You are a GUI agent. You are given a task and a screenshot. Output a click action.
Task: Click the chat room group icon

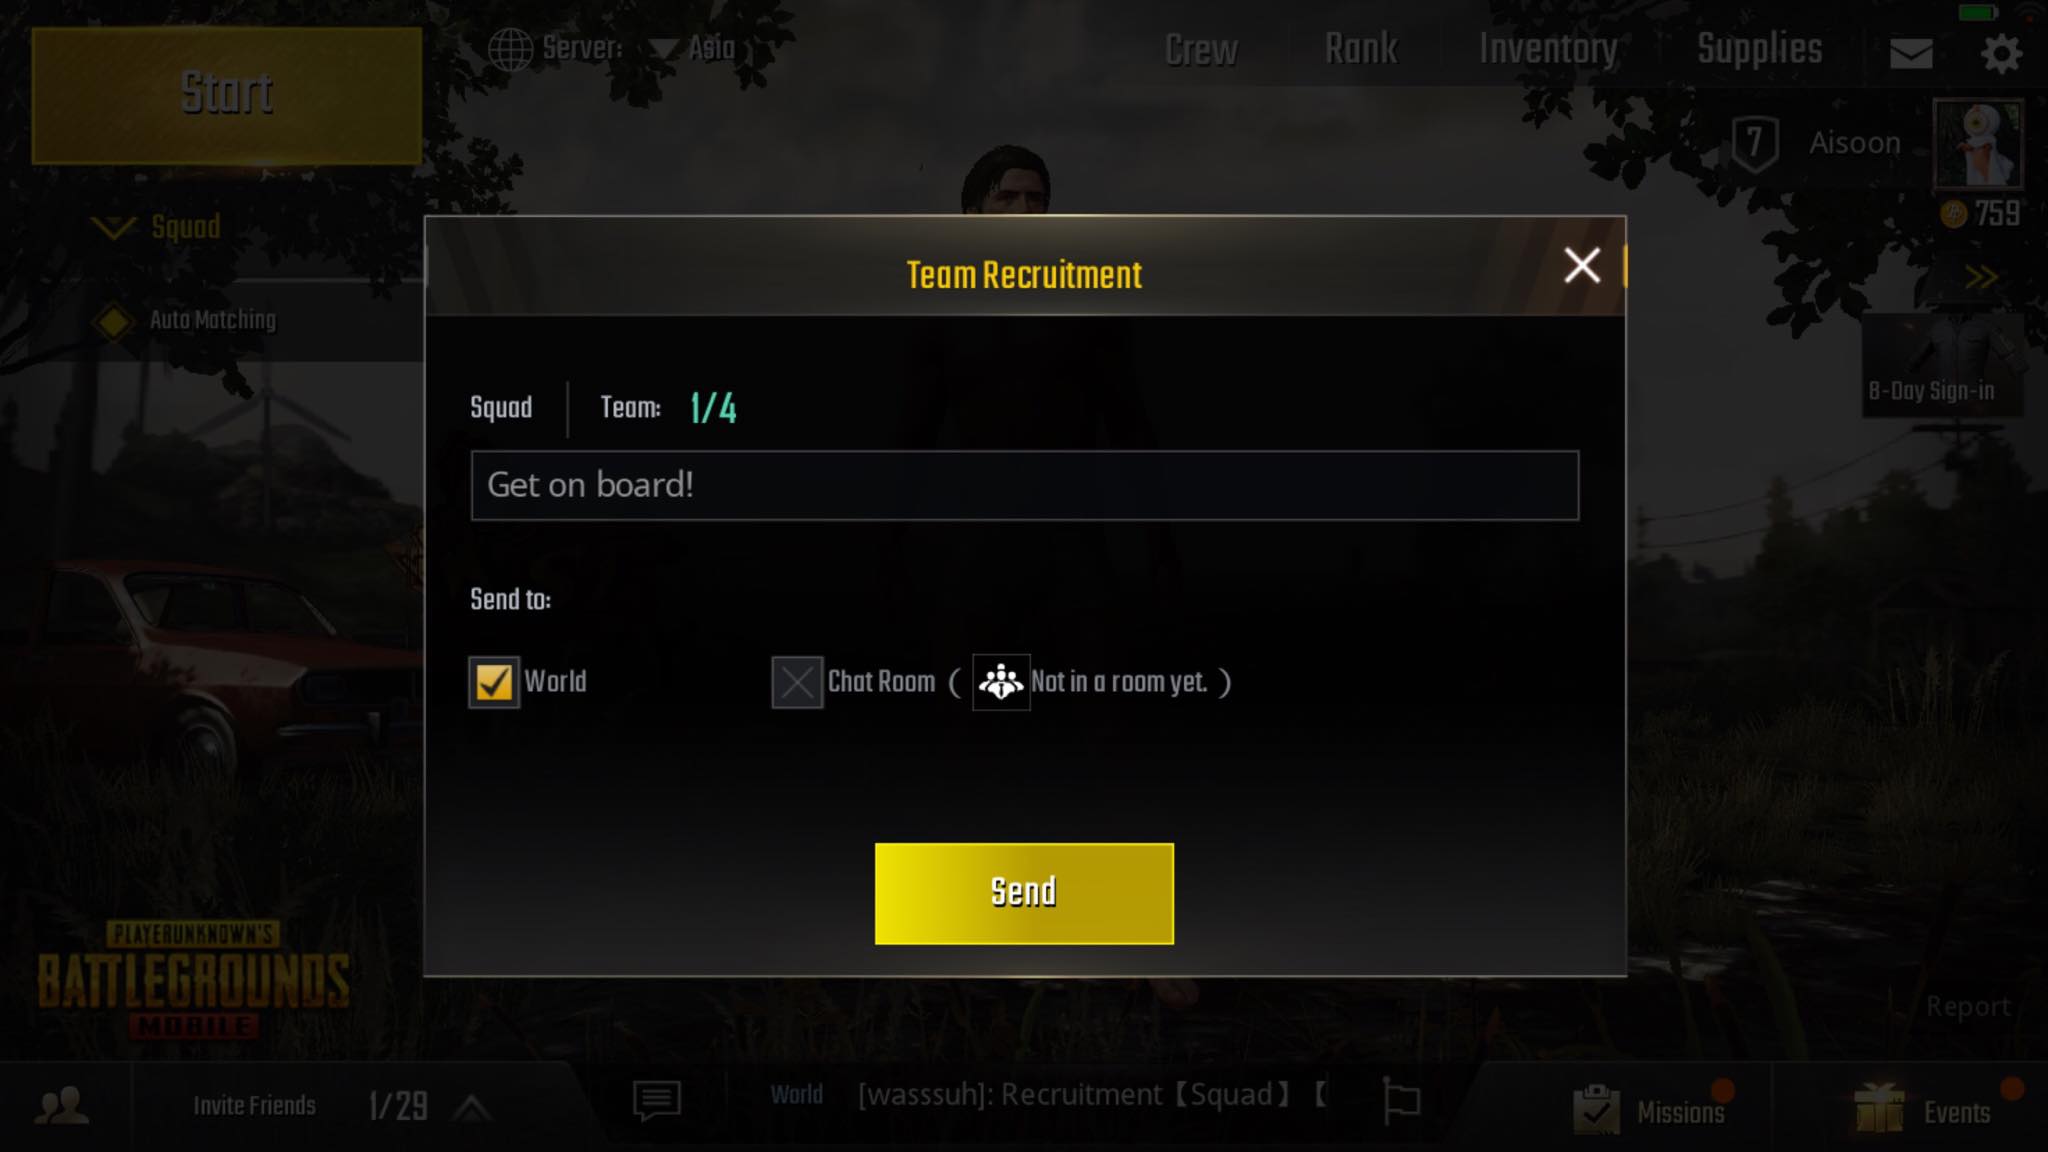pyautogui.click(x=1001, y=682)
